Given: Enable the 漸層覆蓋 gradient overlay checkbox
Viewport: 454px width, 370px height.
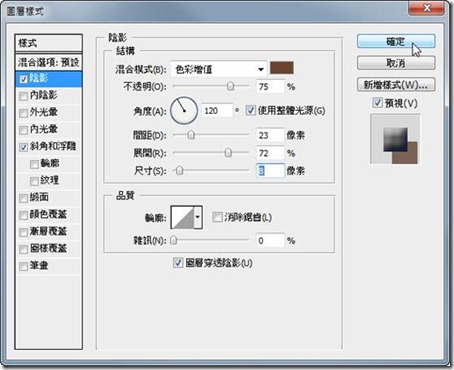Looking at the screenshot, I should click(23, 232).
